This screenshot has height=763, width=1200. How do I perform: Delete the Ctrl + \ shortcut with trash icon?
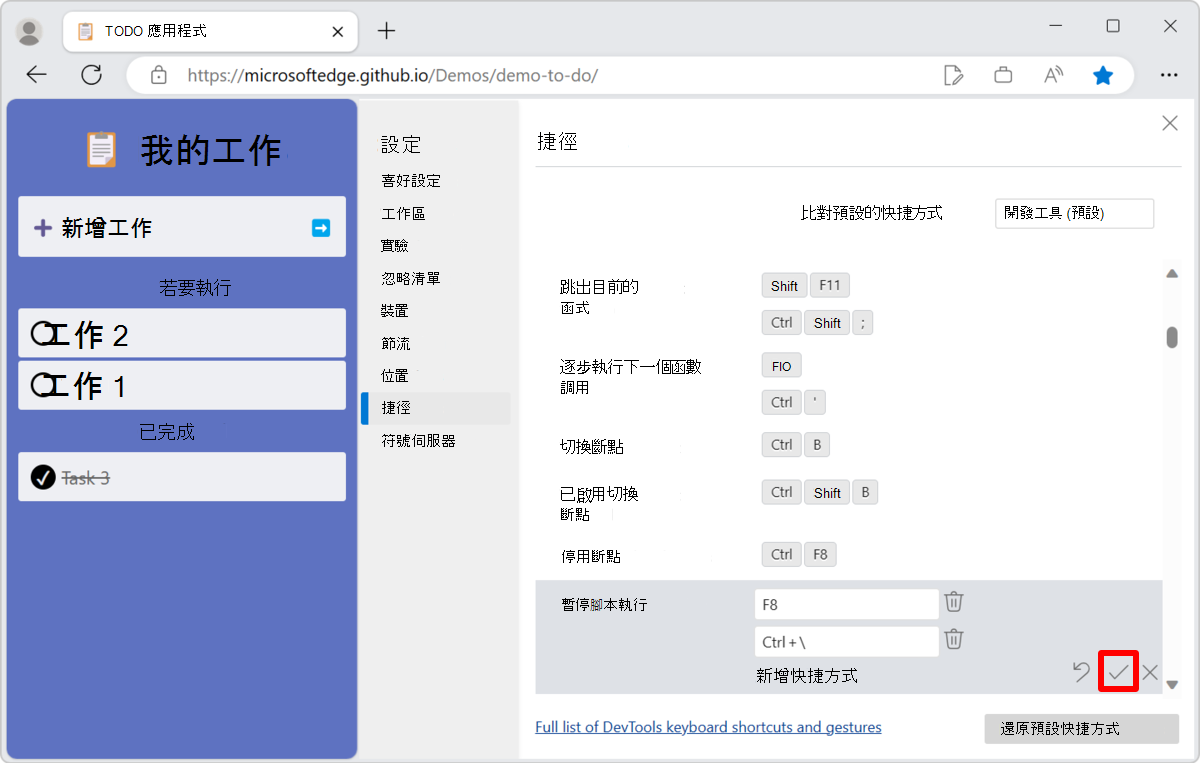[x=953, y=640]
